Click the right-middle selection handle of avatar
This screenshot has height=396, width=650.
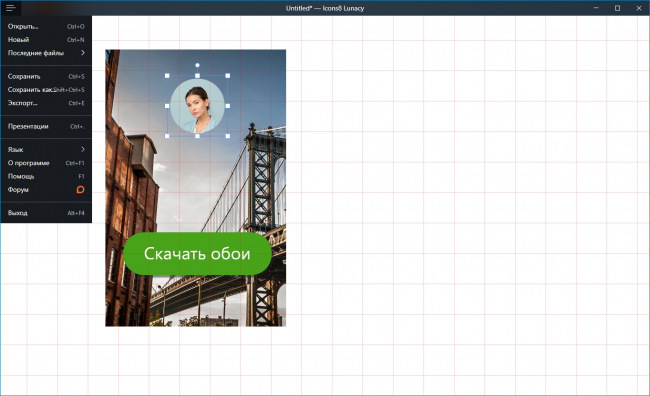(x=228, y=106)
